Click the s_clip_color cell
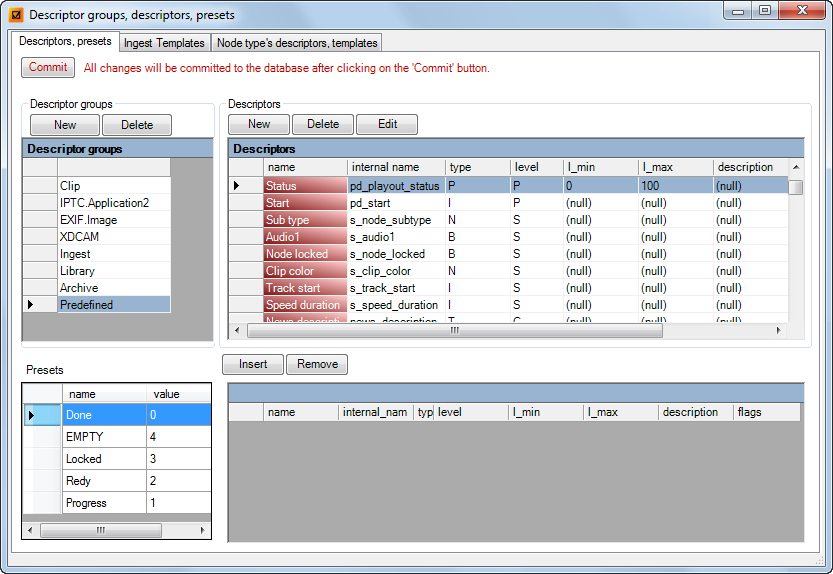833x574 pixels. tap(396, 271)
